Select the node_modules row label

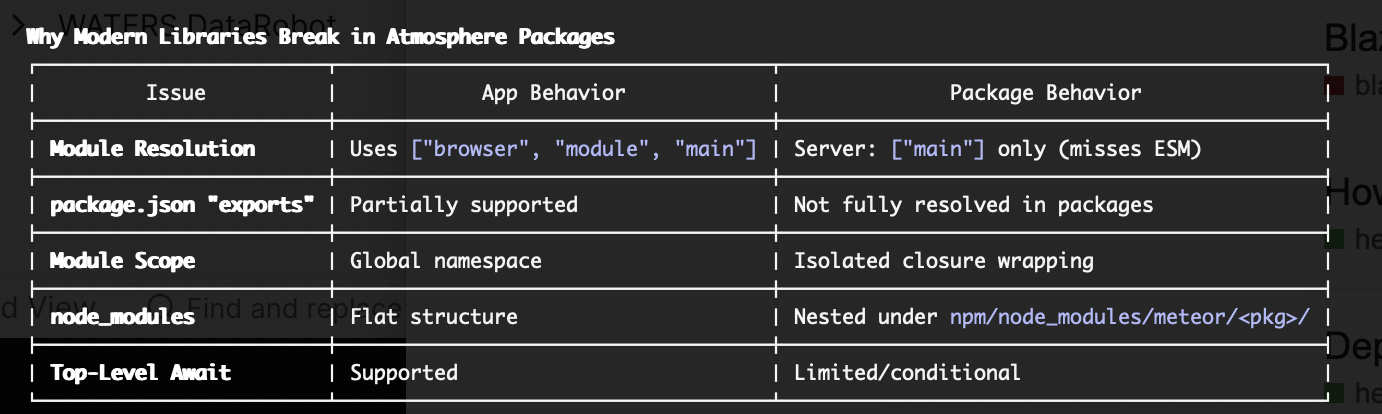coord(122,317)
